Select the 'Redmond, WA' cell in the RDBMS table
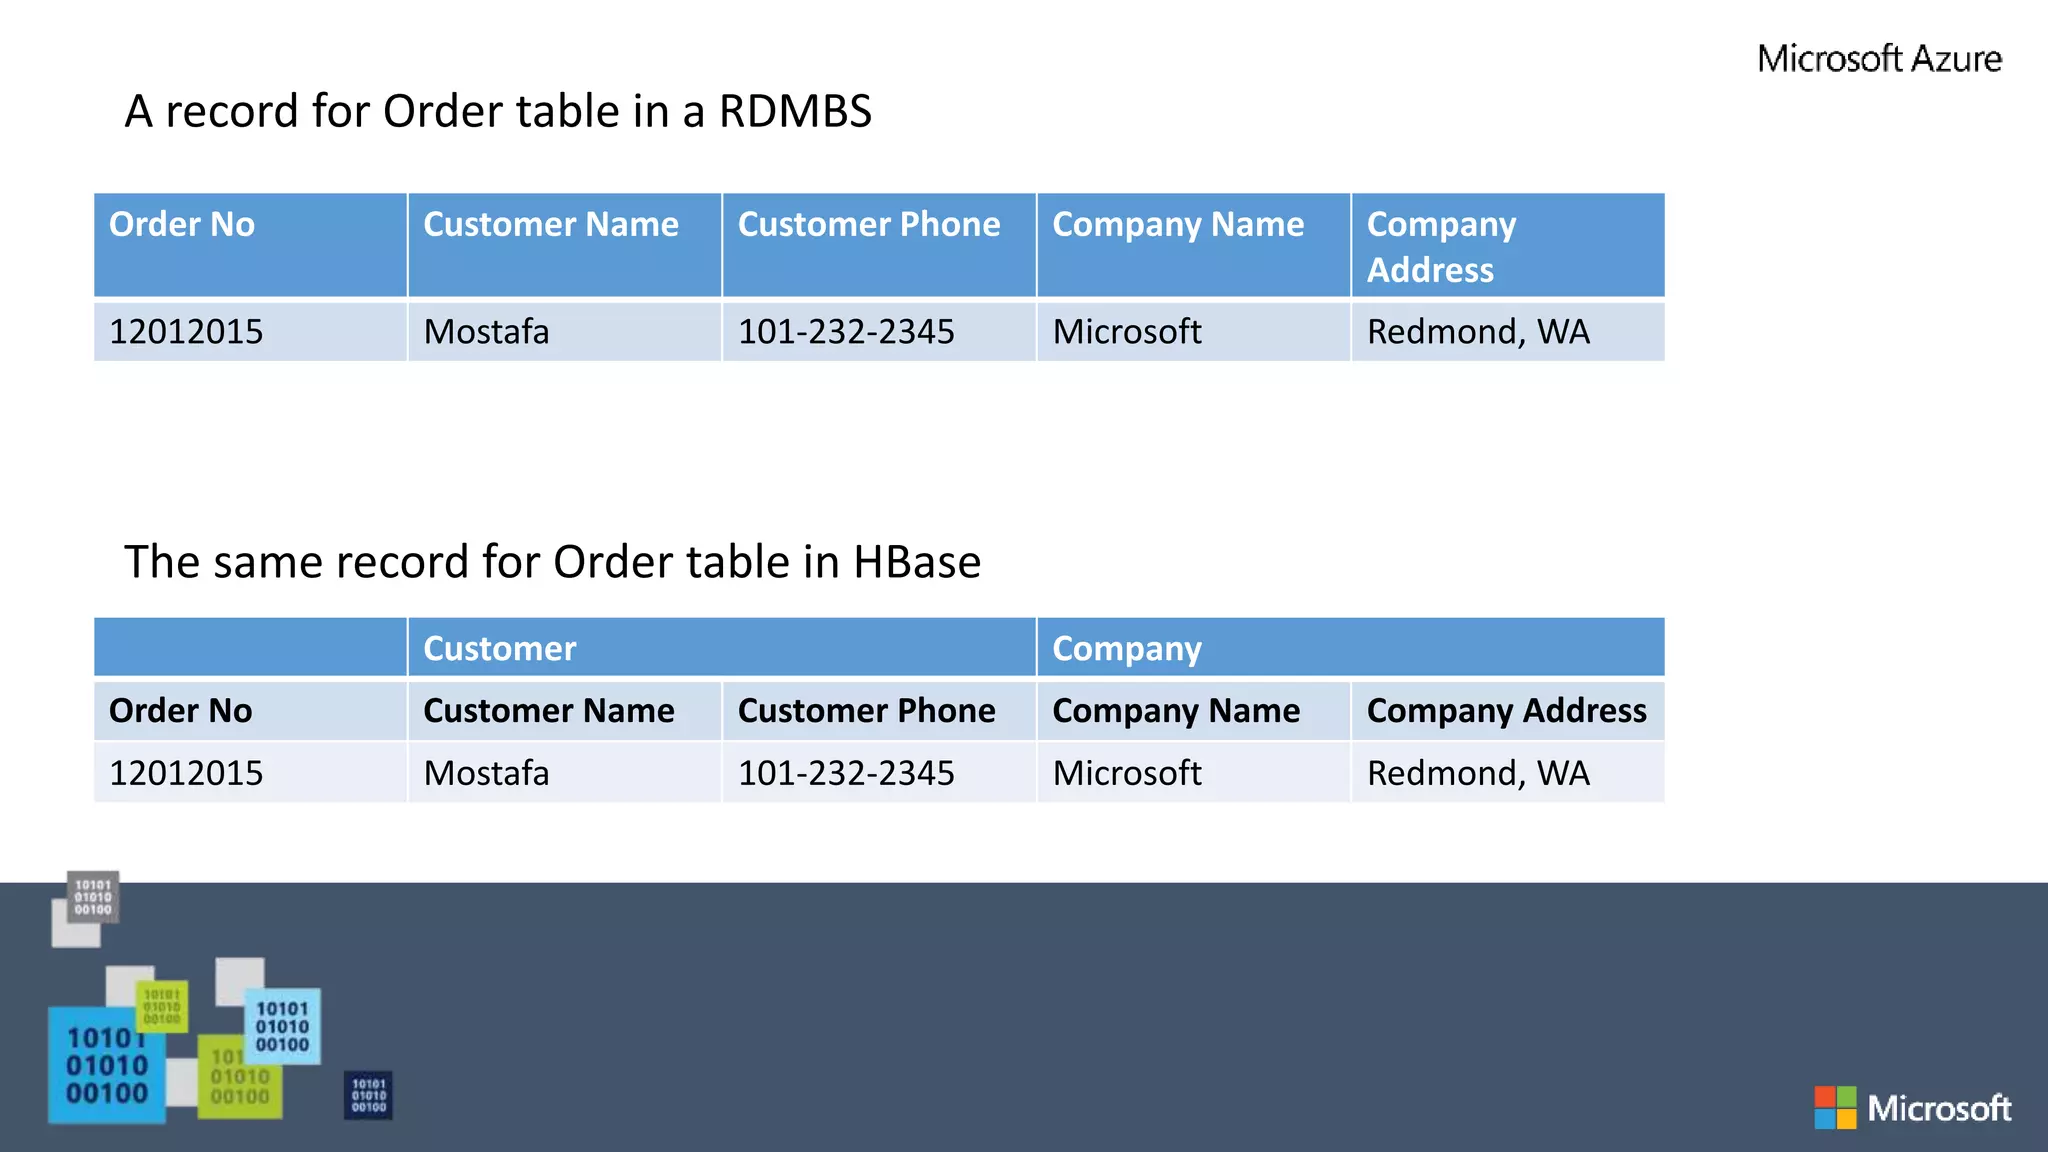2048x1152 pixels. pyautogui.click(x=1508, y=331)
